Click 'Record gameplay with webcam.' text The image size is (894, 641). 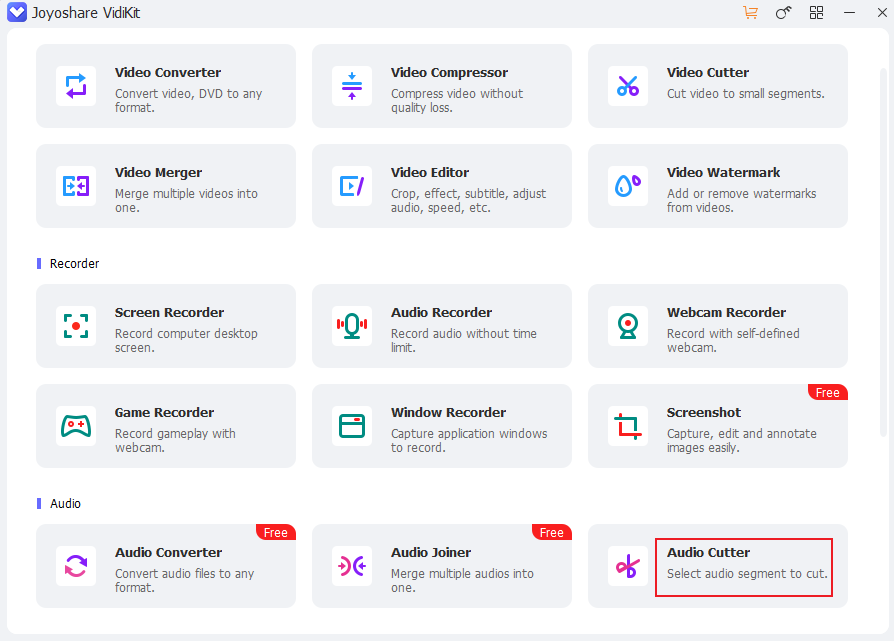click(175, 440)
